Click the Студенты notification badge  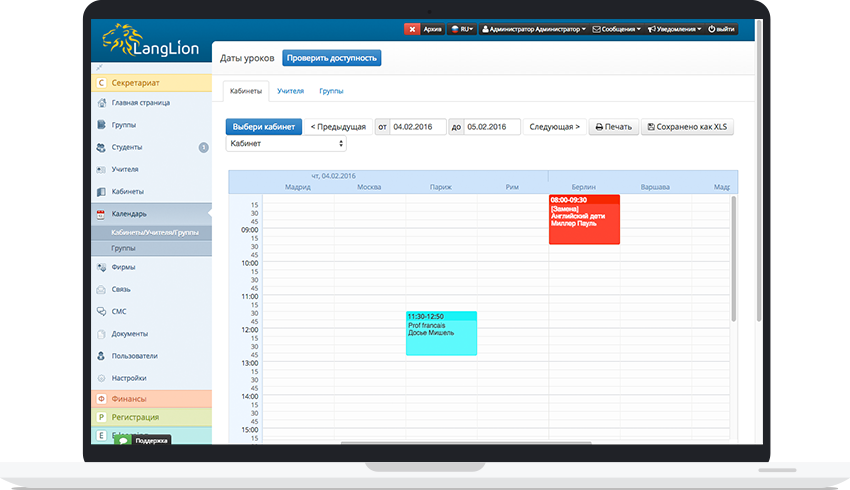coord(203,147)
